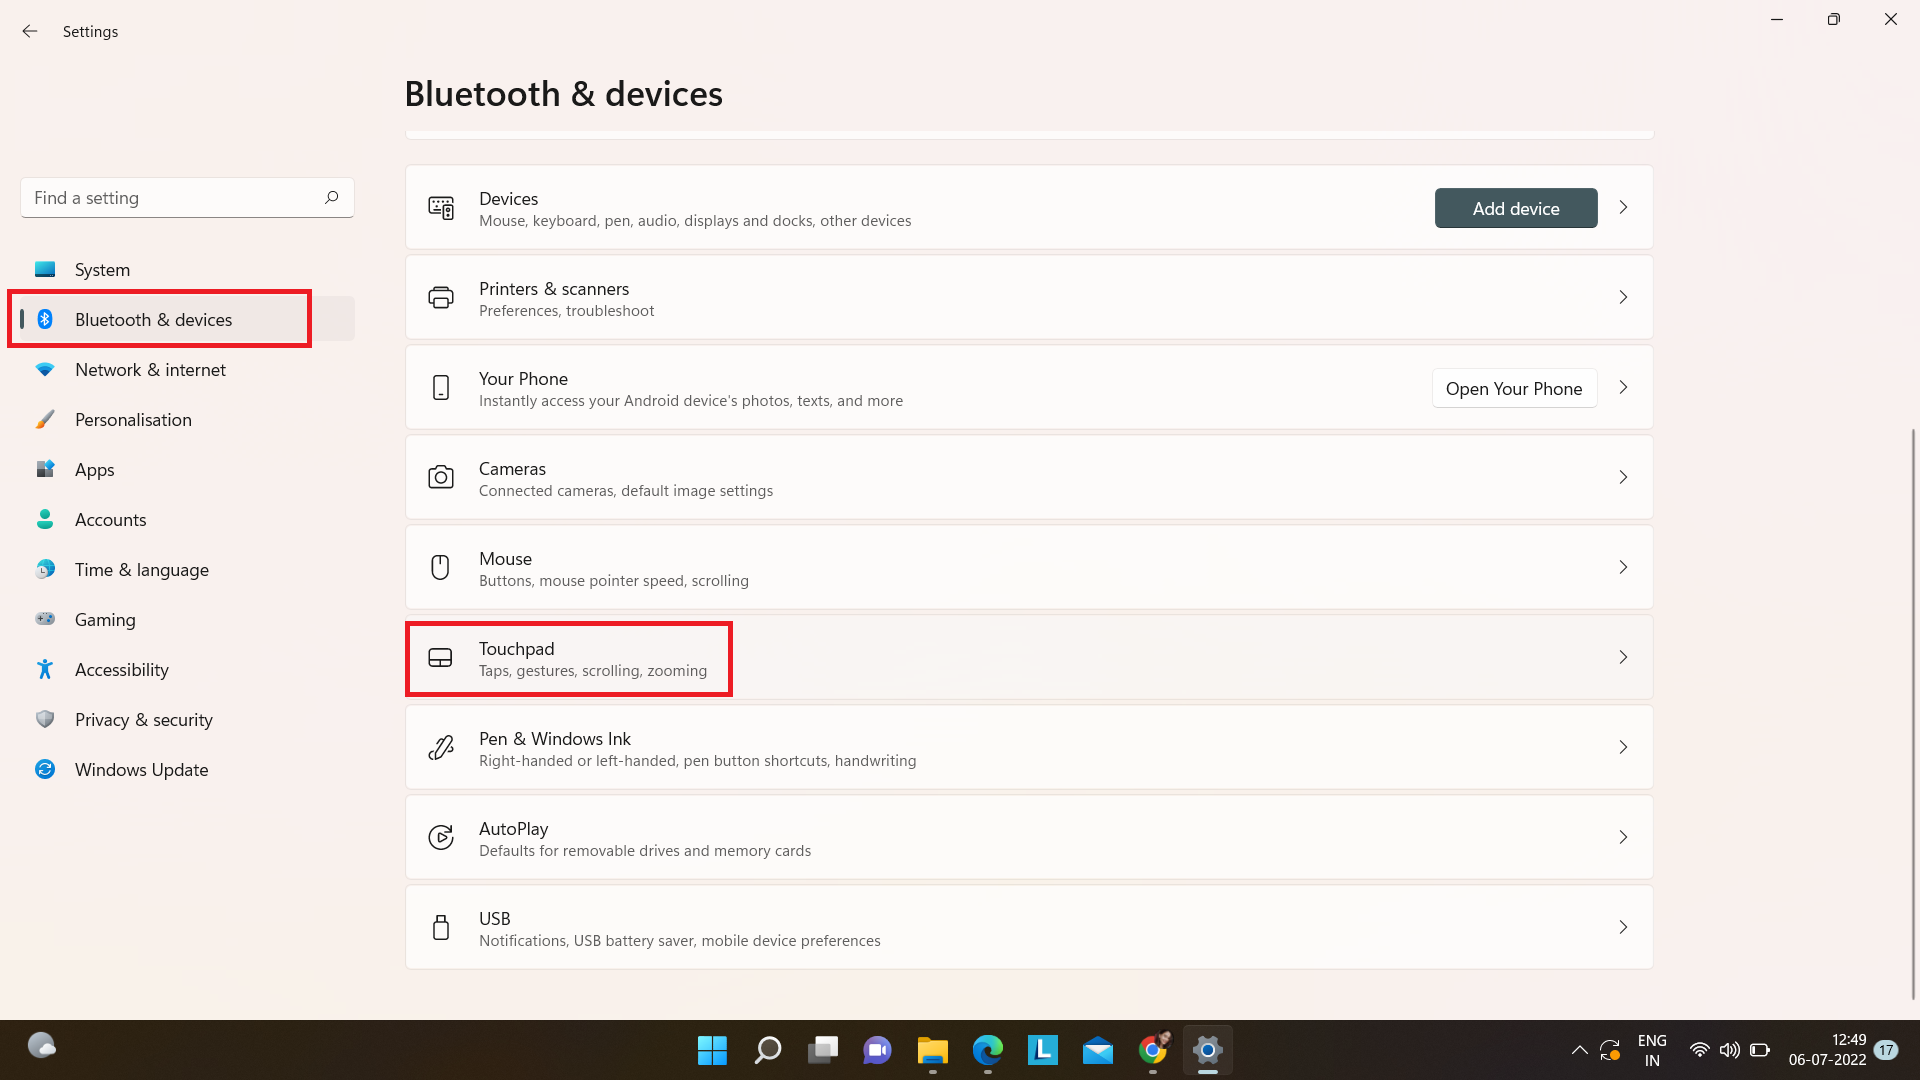Click the back arrow icon in Settings
Image resolution: width=1920 pixels, height=1080 pixels.
click(x=30, y=31)
